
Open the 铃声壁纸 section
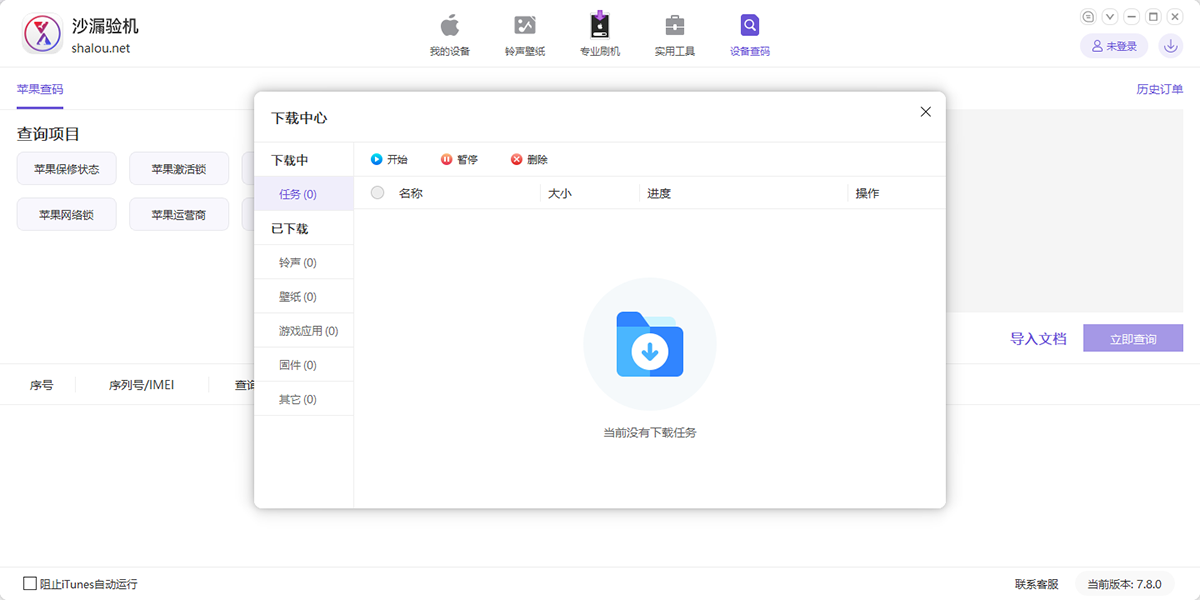point(525,36)
